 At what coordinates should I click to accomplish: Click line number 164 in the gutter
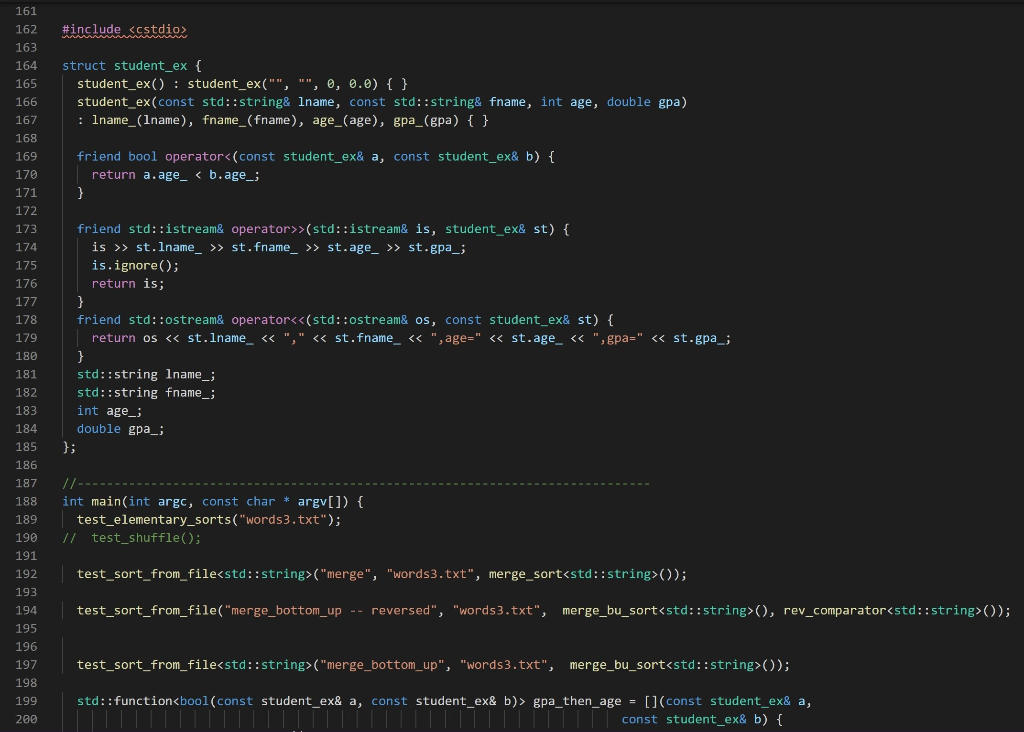tap(25, 65)
